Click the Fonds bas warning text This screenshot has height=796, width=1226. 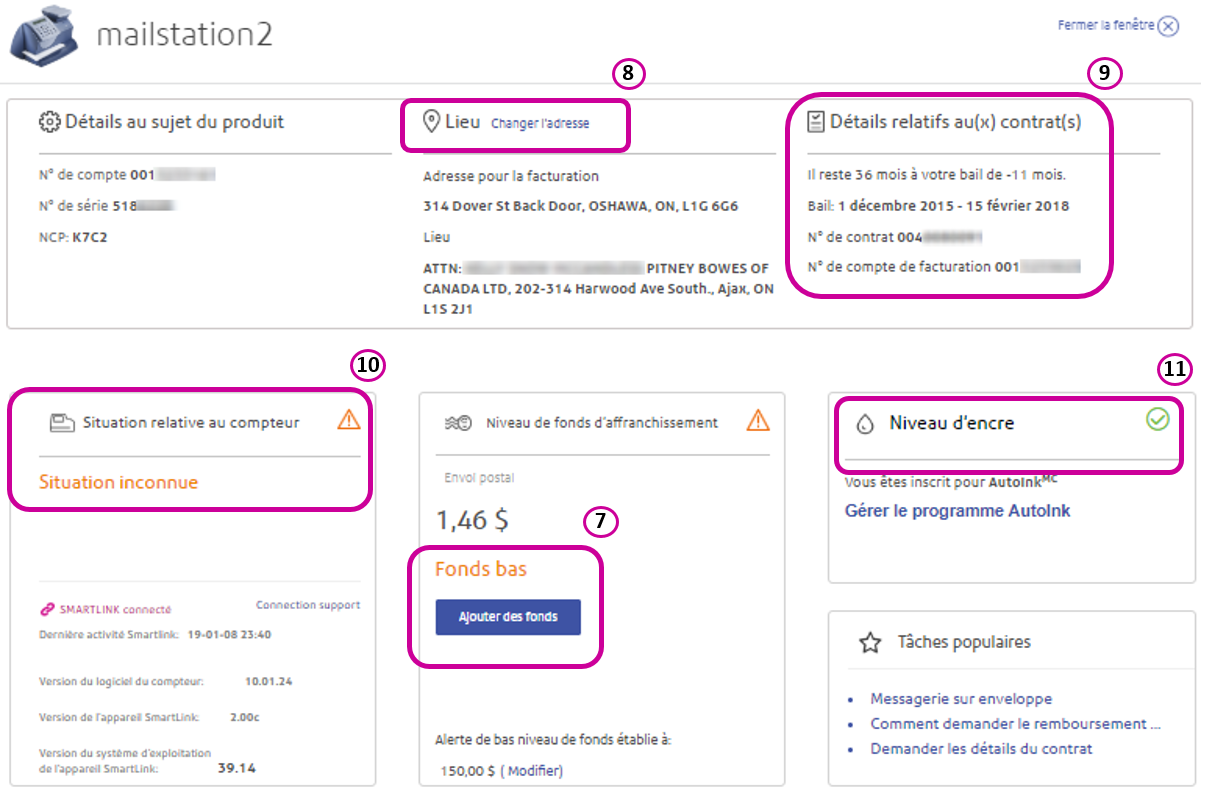pyautogui.click(x=481, y=570)
